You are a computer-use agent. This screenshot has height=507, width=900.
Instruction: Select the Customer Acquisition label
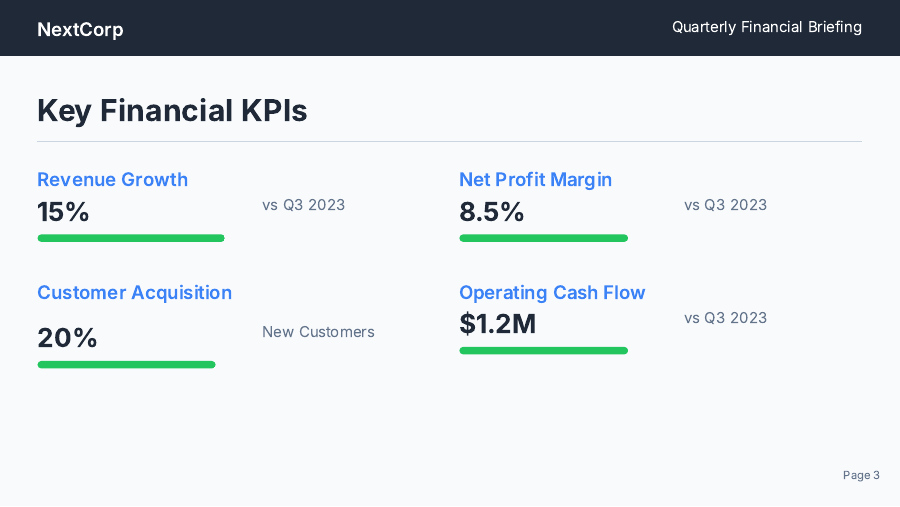click(x=134, y=292)
